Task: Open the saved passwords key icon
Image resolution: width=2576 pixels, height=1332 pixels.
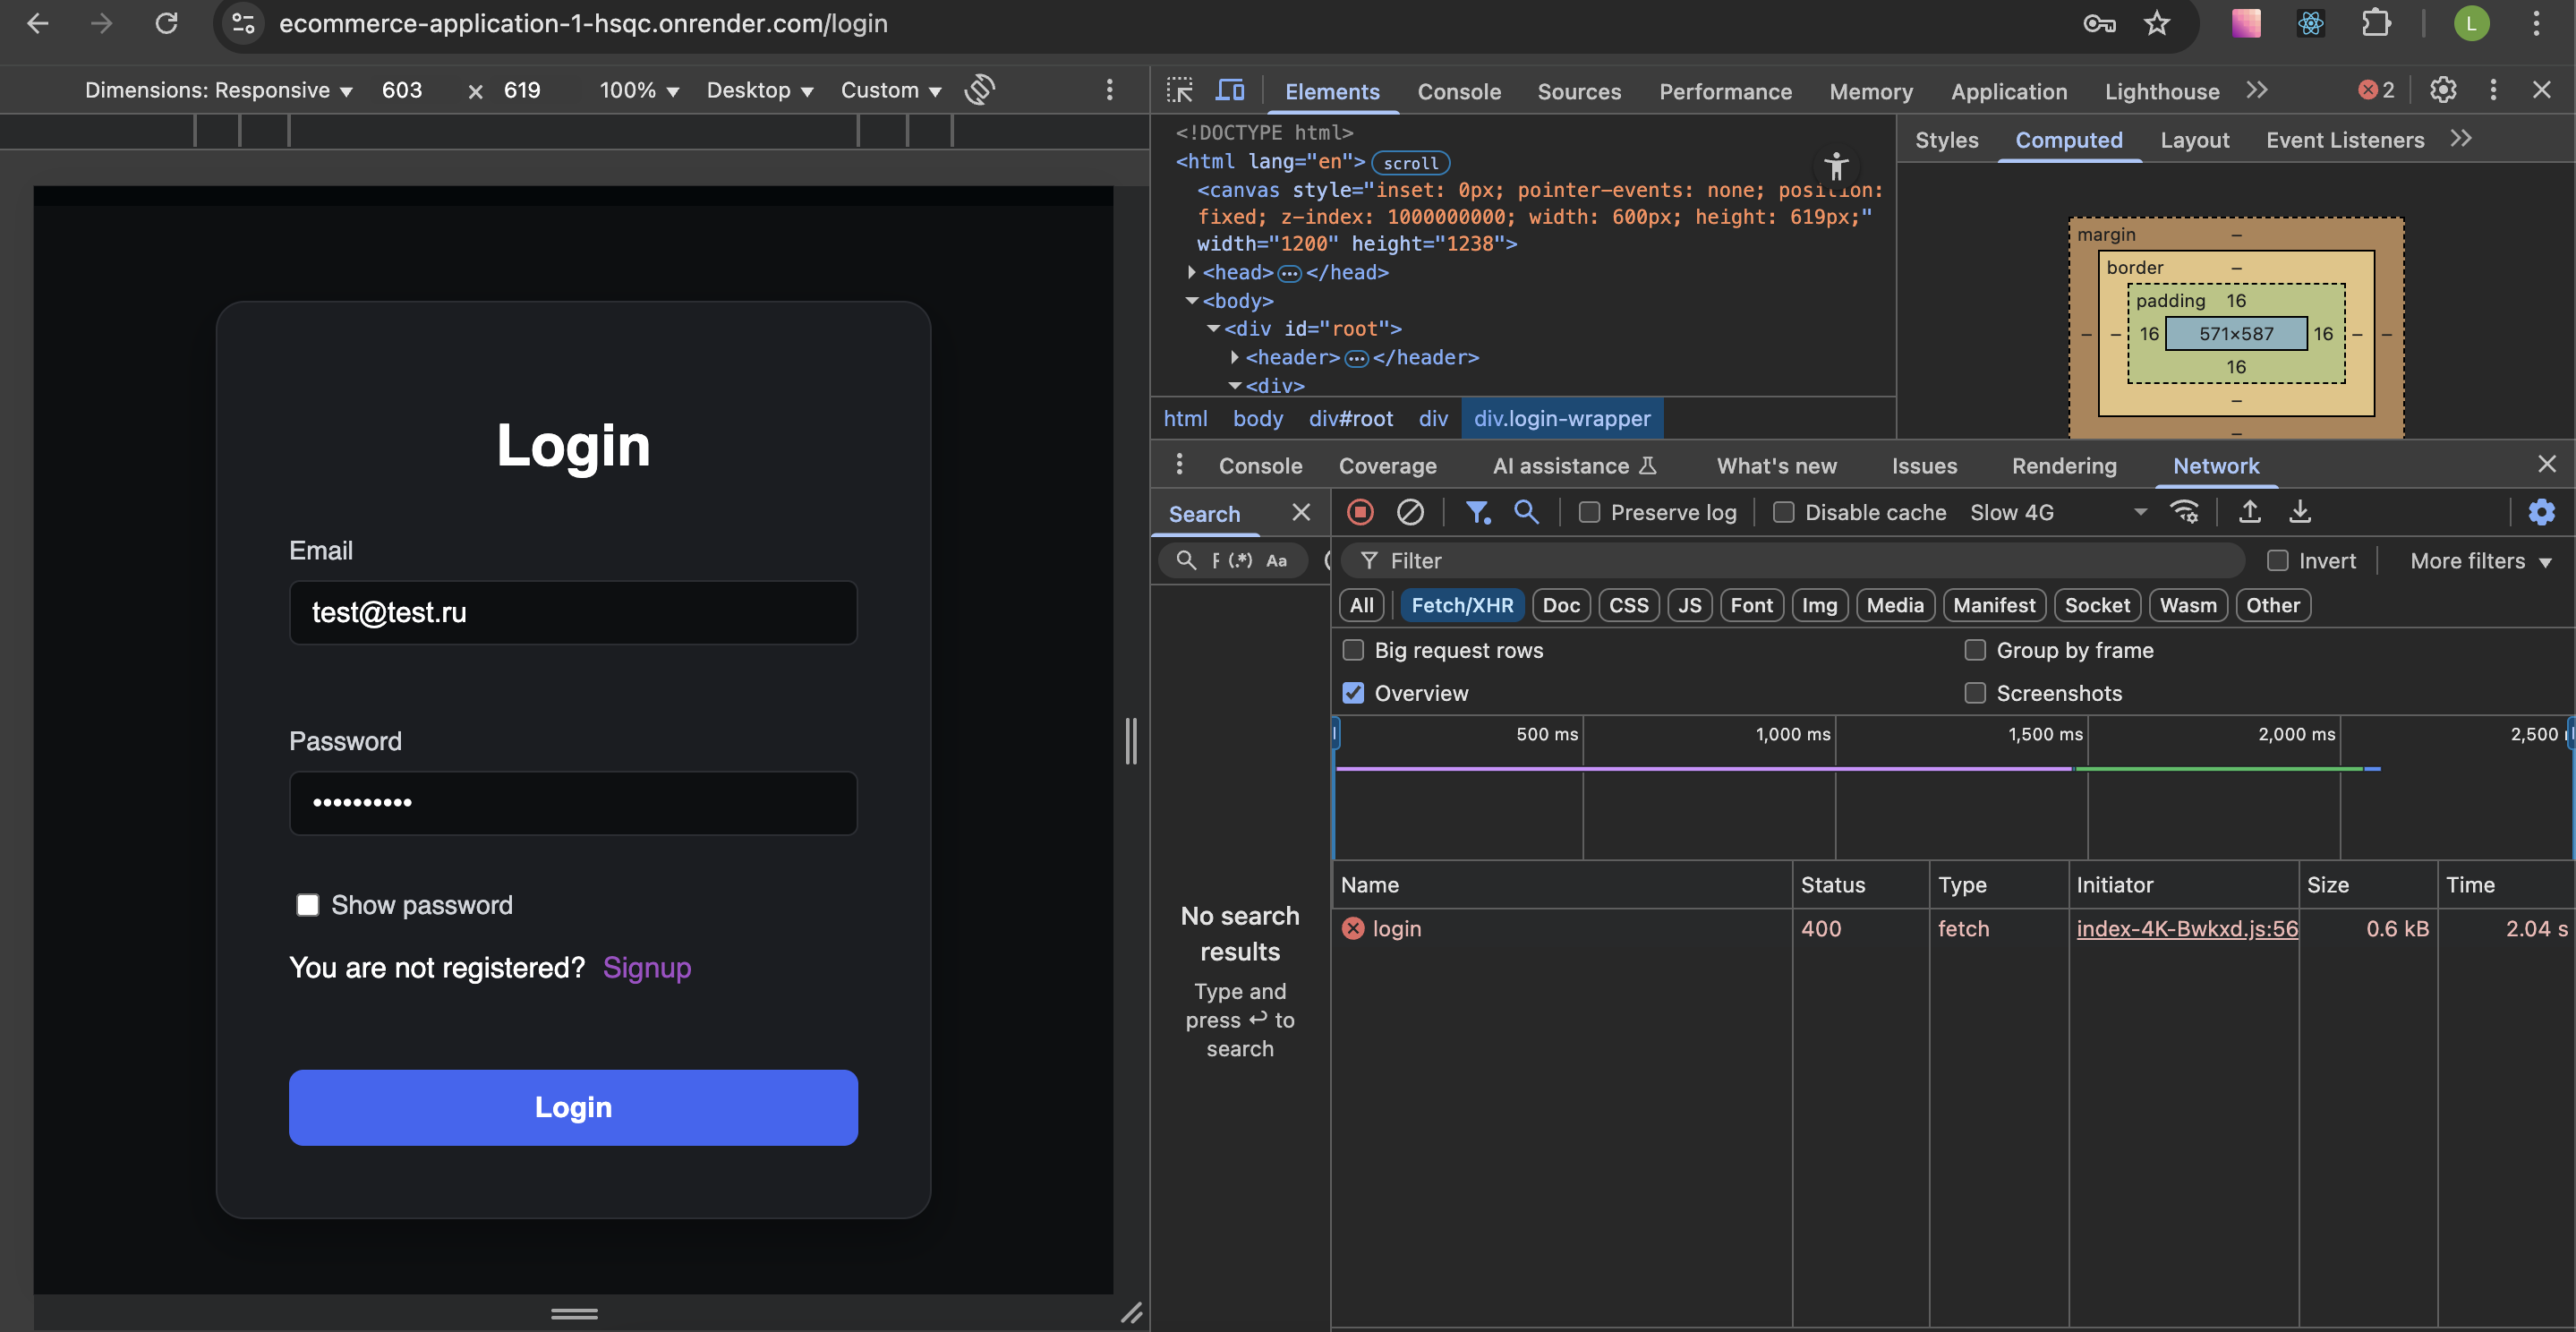Action: click(x=2099, y=23)
